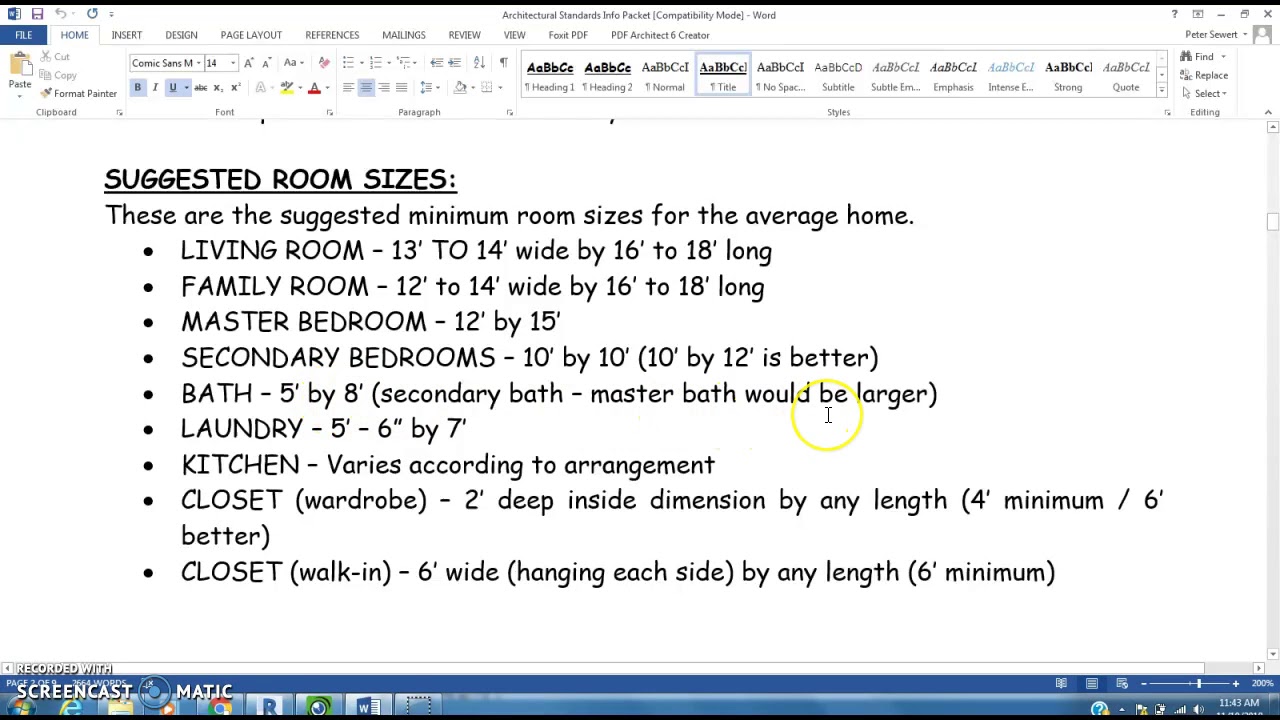Screen dimensions: 1280x720
Task: Switch to the PAGE LAYOUT tab
Action: (251, 35)
